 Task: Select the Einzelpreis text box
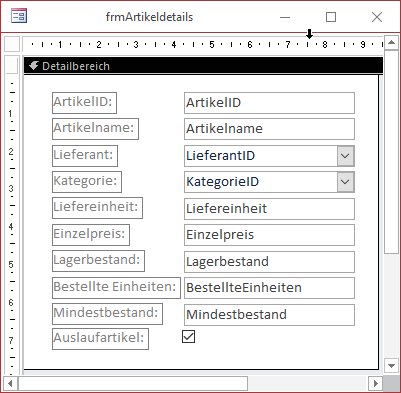[269, 235]
